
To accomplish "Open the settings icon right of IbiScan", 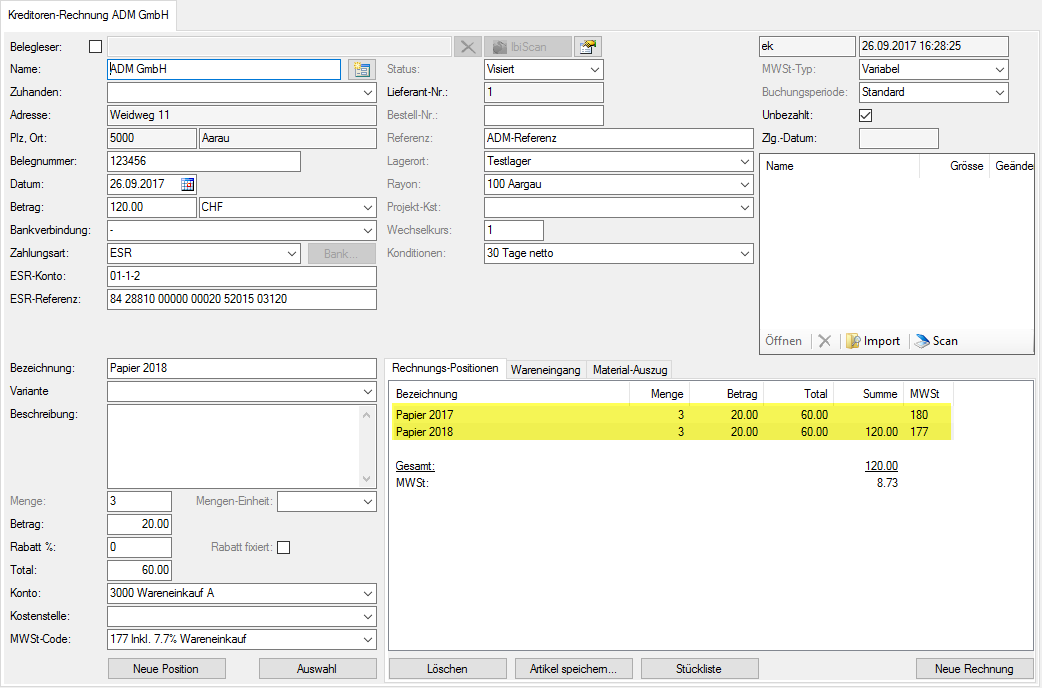I will coord(588,46).
